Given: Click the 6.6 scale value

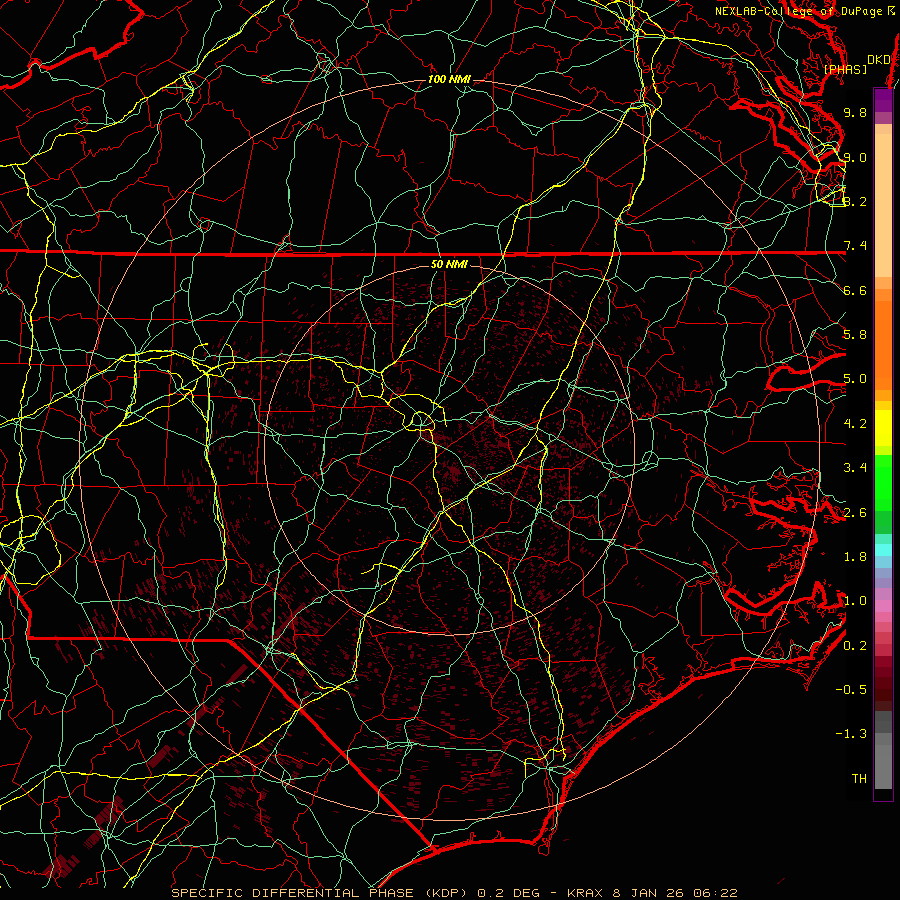Looking at the screenshot, I should coord(855,290).
